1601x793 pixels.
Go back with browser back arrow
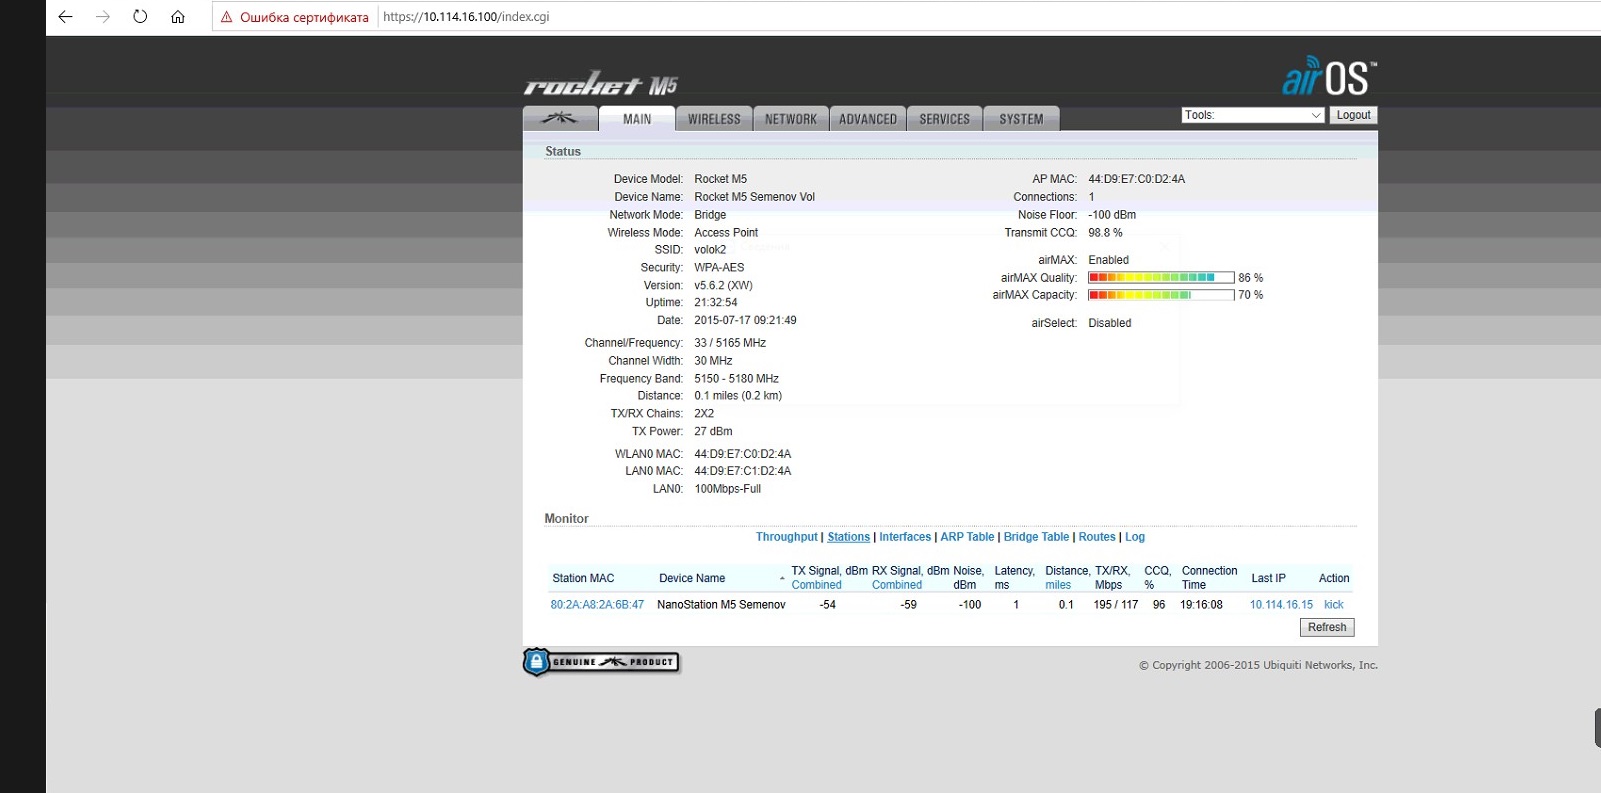coord(66,17)
